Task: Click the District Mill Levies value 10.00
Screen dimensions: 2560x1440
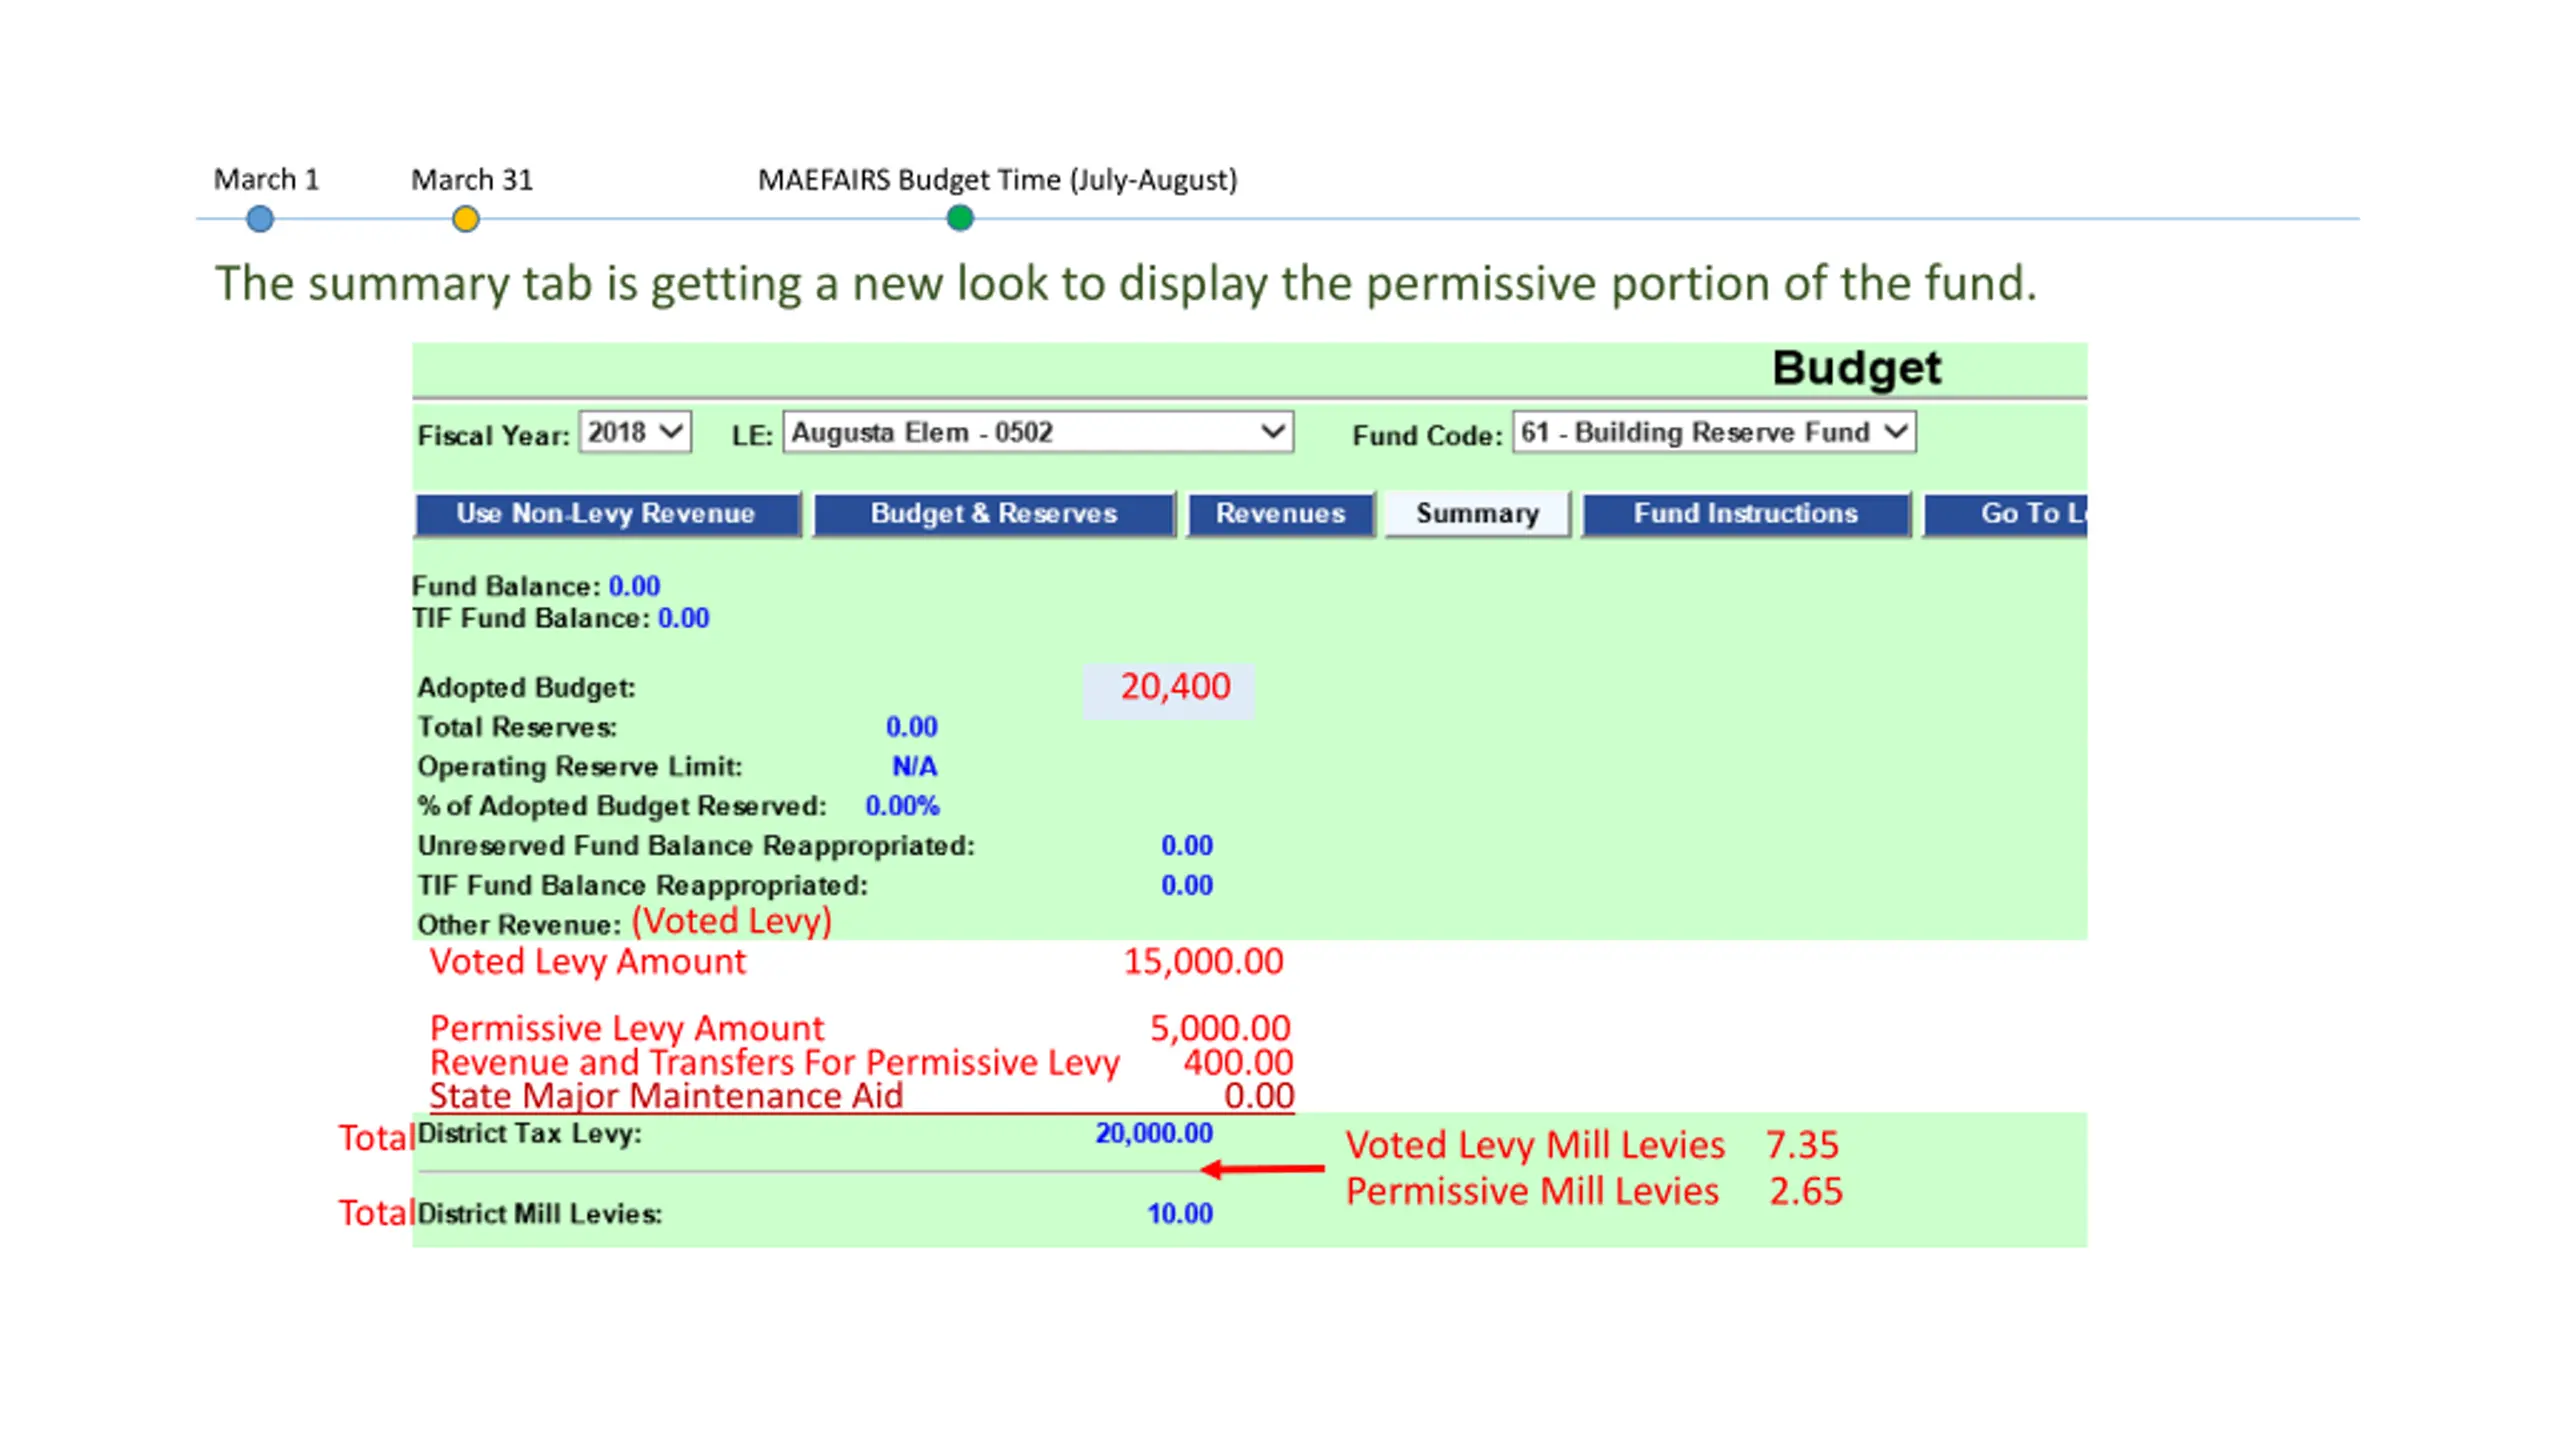Action: pyautogui.click(x=1179, y=1214)
